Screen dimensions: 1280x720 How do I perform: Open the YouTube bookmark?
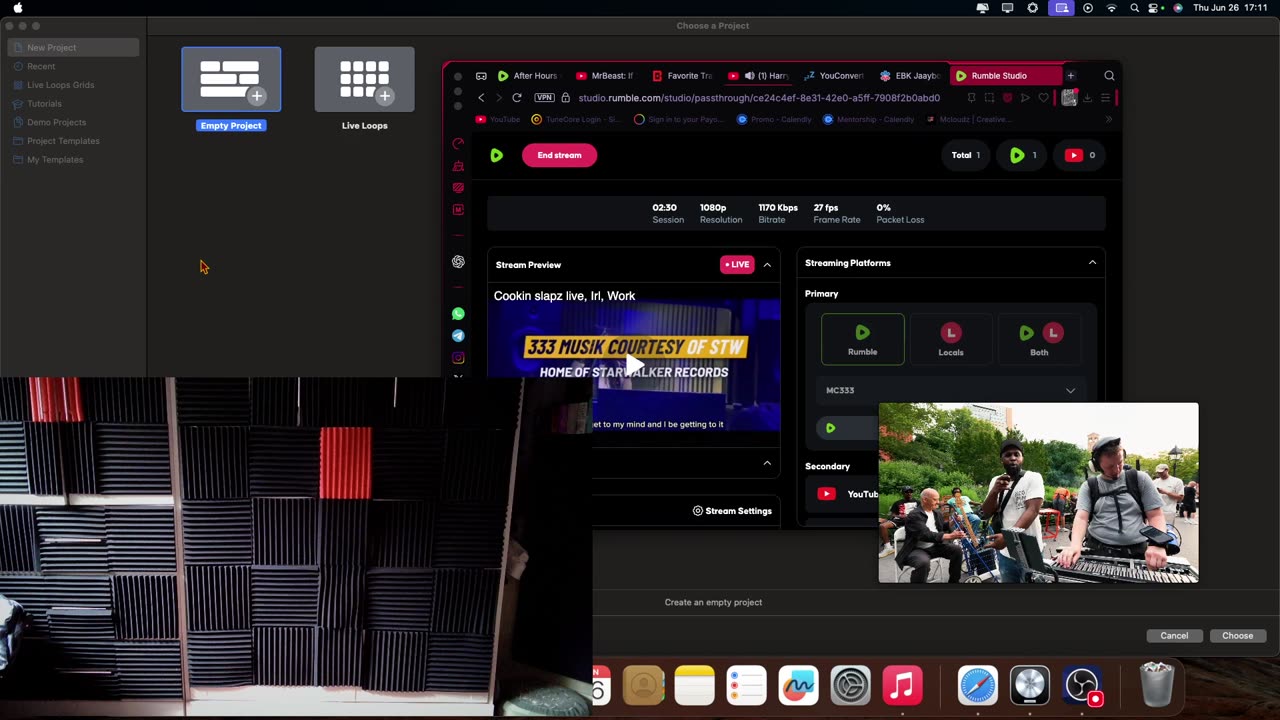[498, 120]
